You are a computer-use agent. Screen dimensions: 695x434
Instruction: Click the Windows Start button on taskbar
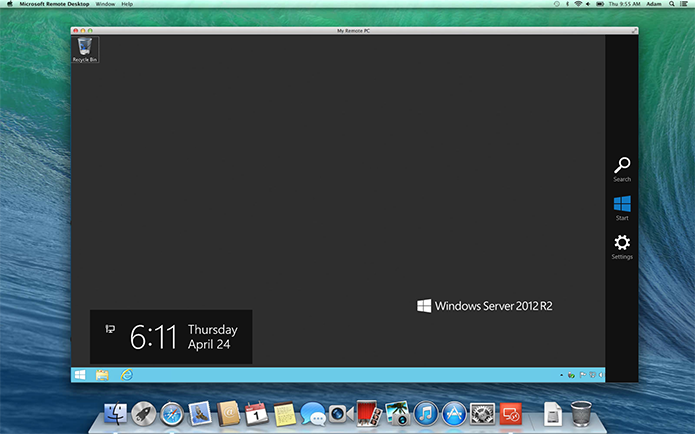[80, 374]
